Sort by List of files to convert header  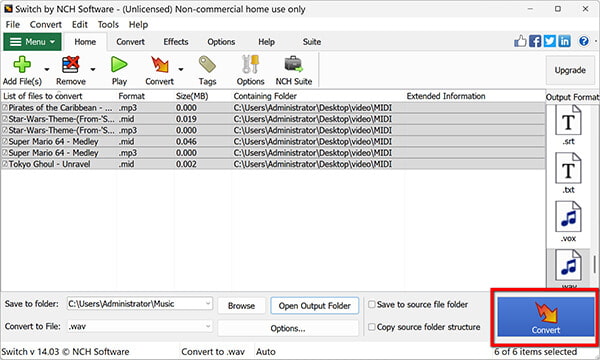click(42, 96)
